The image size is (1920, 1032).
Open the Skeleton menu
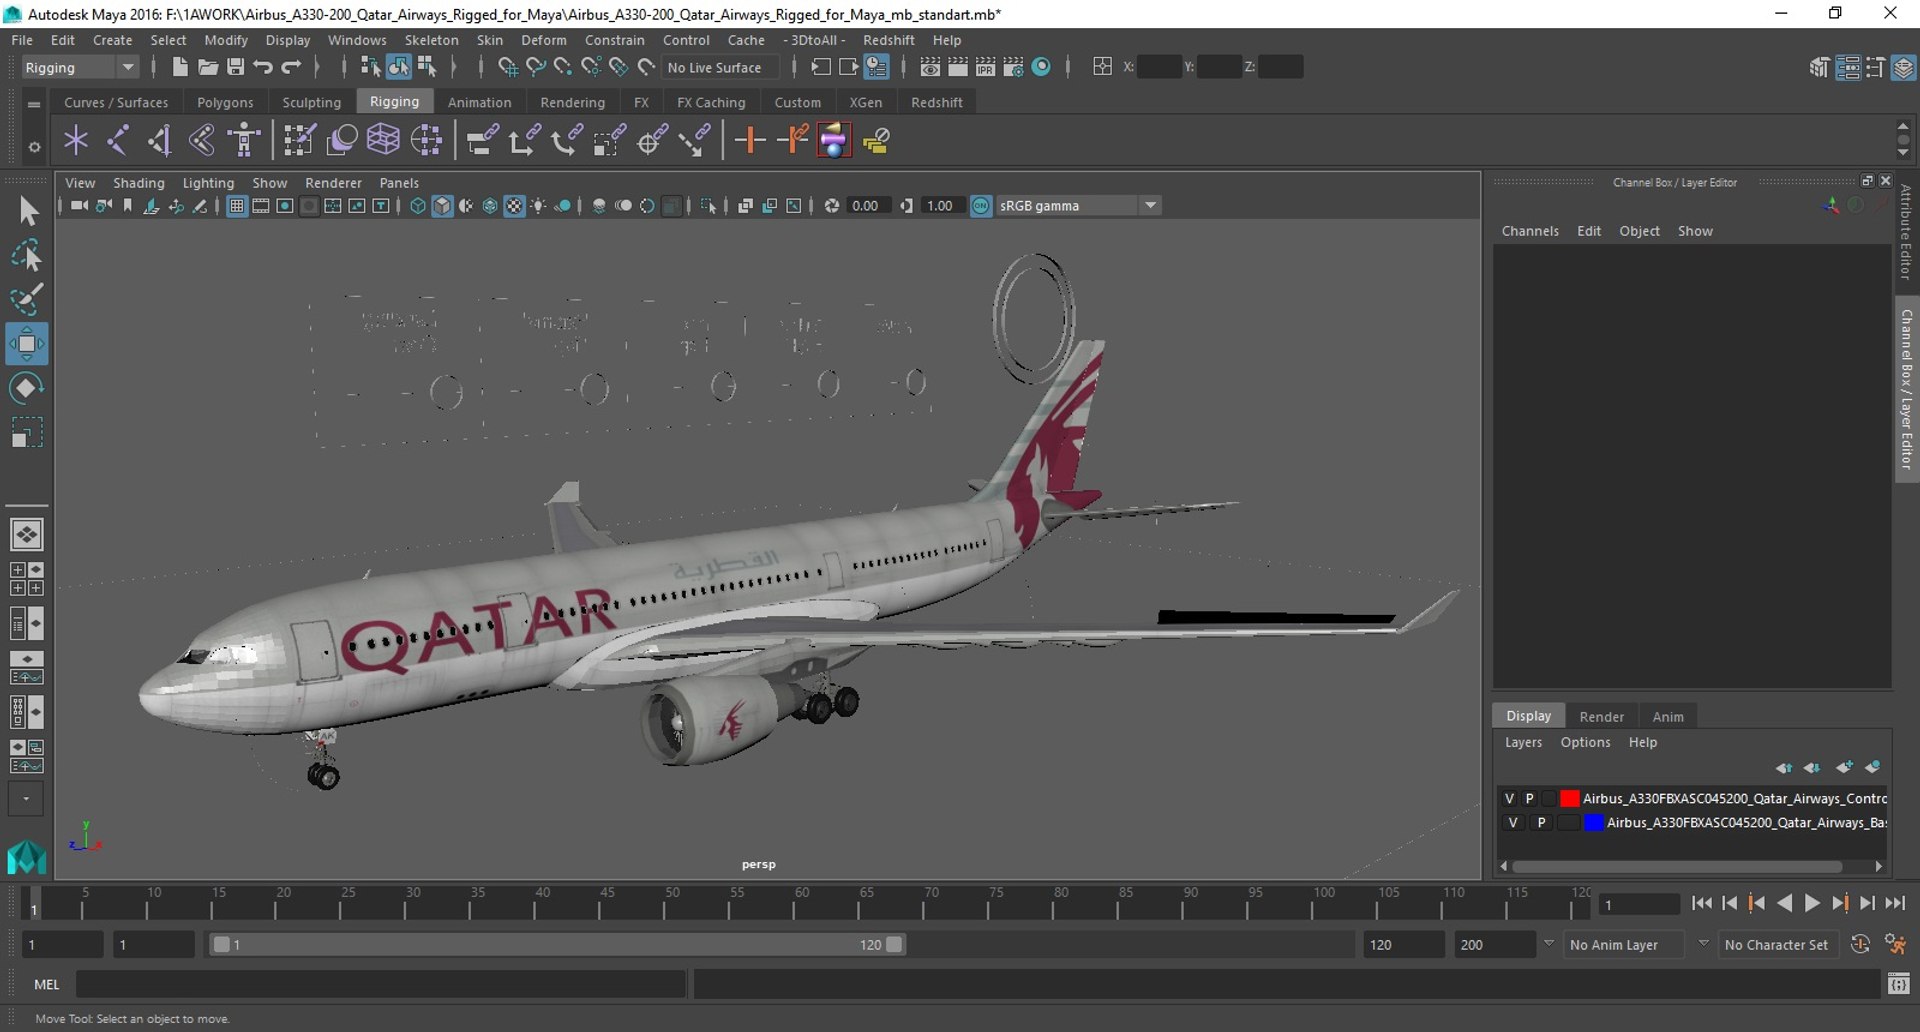[431, 40]
